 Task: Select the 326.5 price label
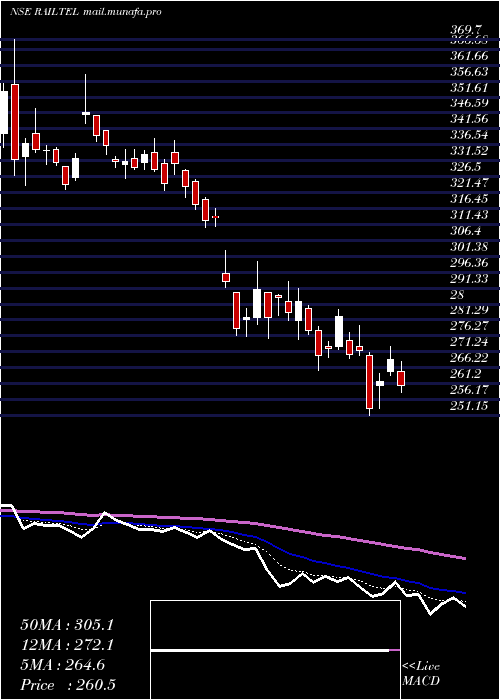pyautogui.click(x=467, y=167)
